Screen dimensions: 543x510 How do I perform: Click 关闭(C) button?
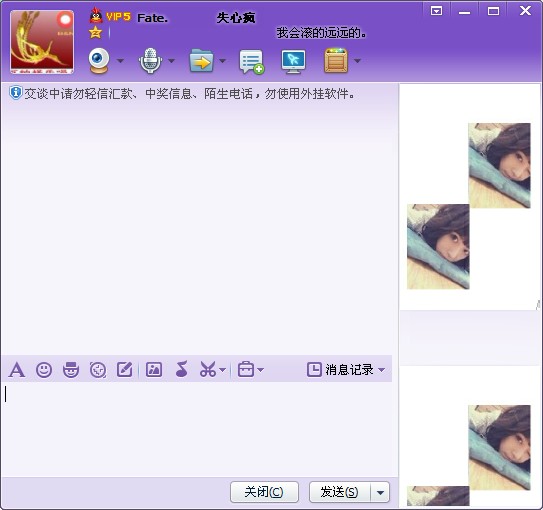pyautogui.click(x=264, y=492)
